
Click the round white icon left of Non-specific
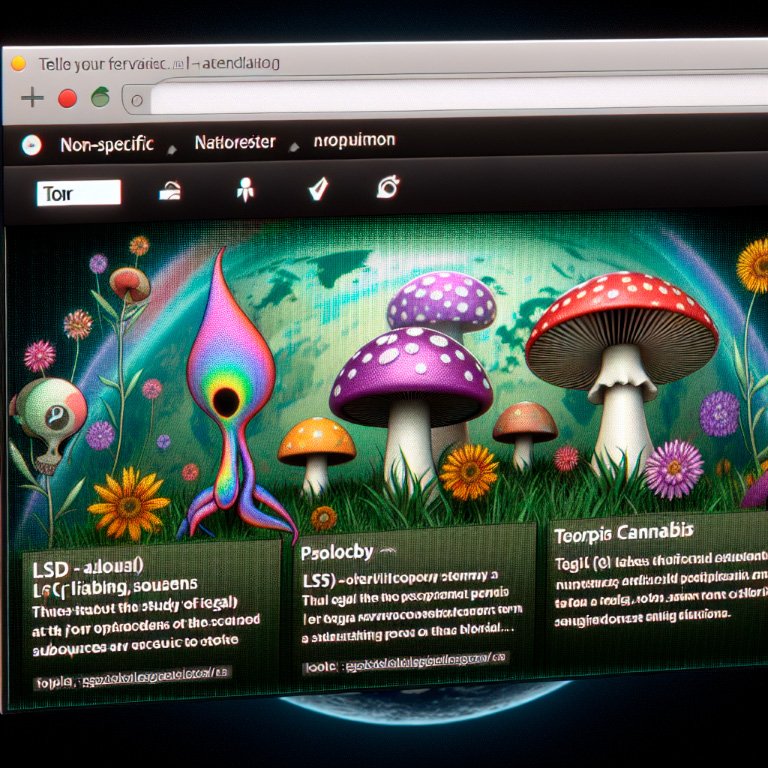(x=32, y=145)
